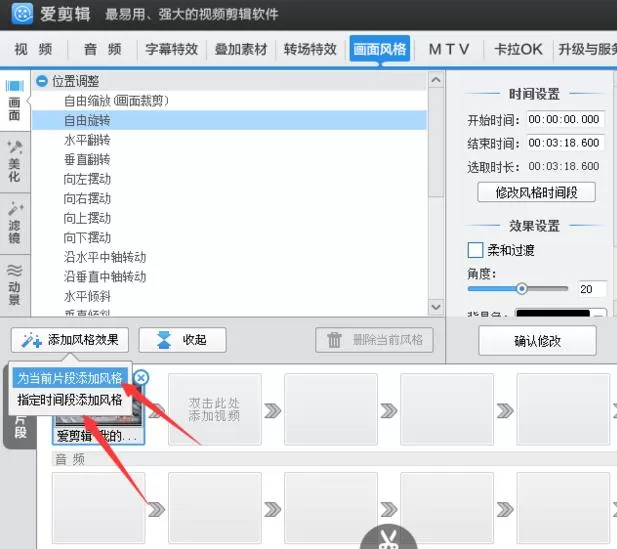Switch to 叠加素材 tab
The image size is (617, 549).
(241, 50)
